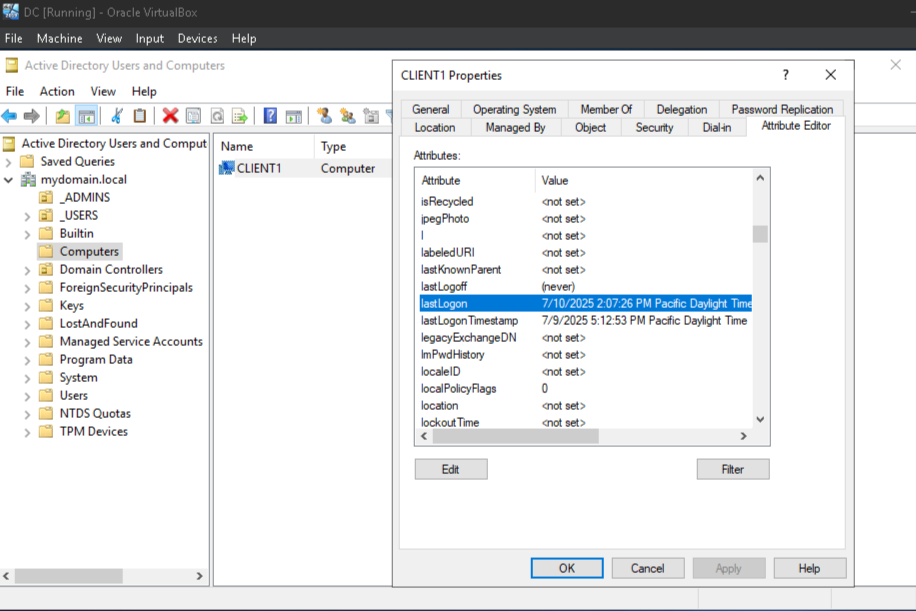Open the Dial-in tab

coord(717,127)
